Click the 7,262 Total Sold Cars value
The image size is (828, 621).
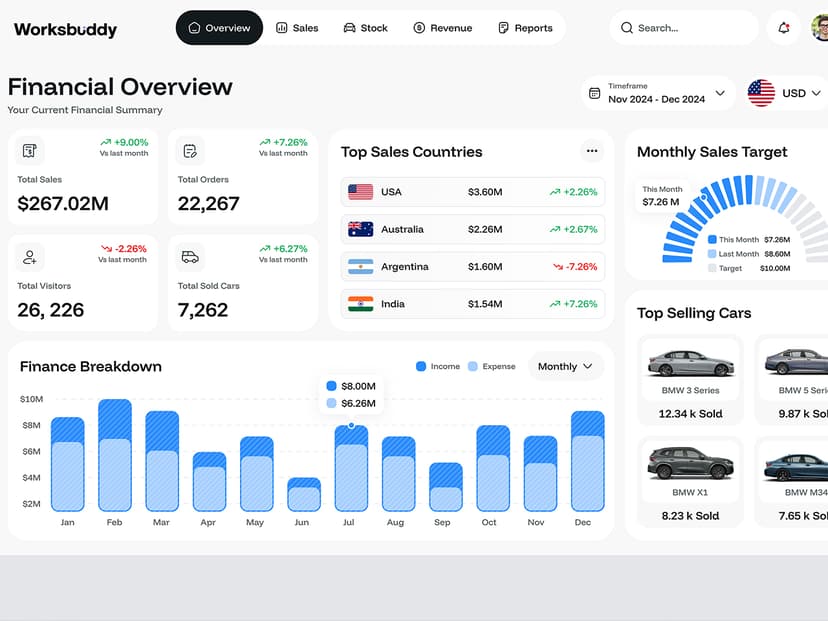(203, 310)
